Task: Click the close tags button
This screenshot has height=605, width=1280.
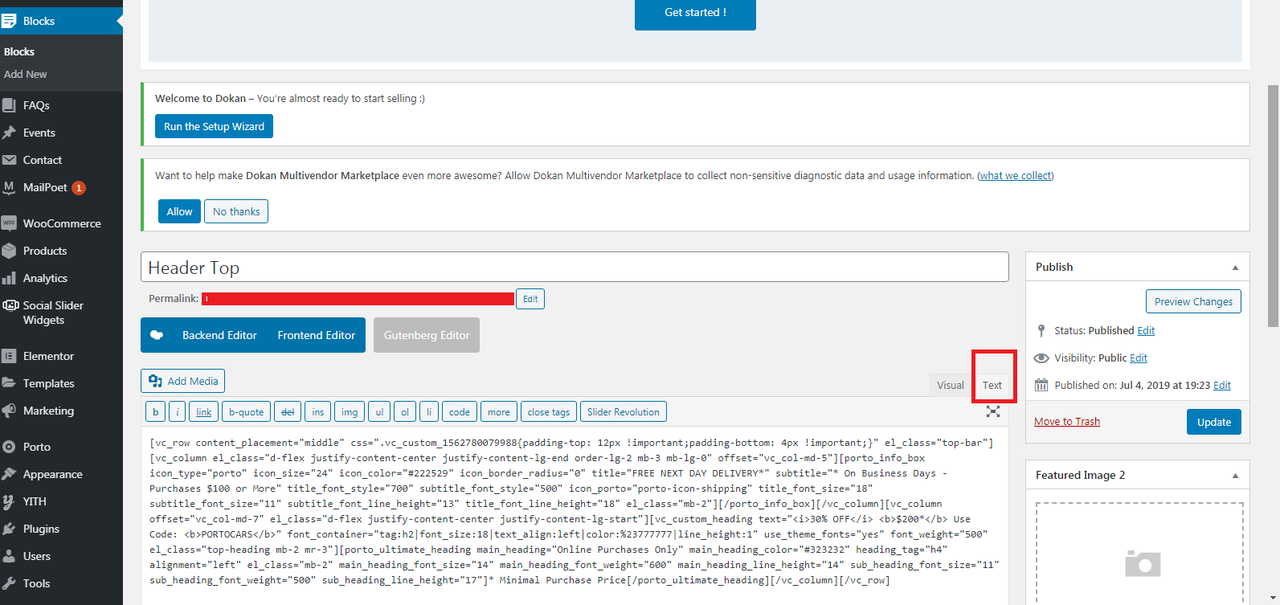Action: click(x=549, y=412)
